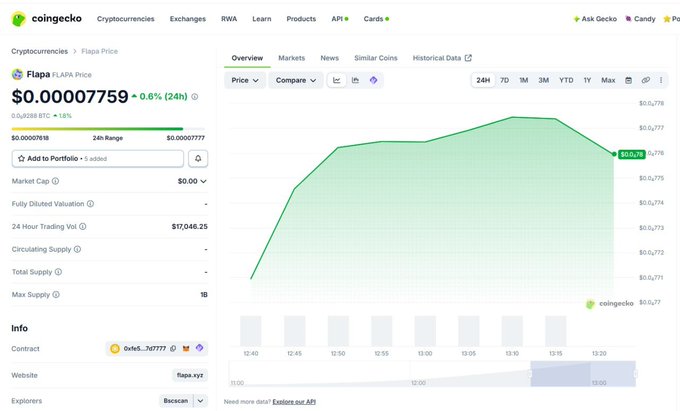
Task: Click the BNB chain icon in Contract
Action: 115,349
